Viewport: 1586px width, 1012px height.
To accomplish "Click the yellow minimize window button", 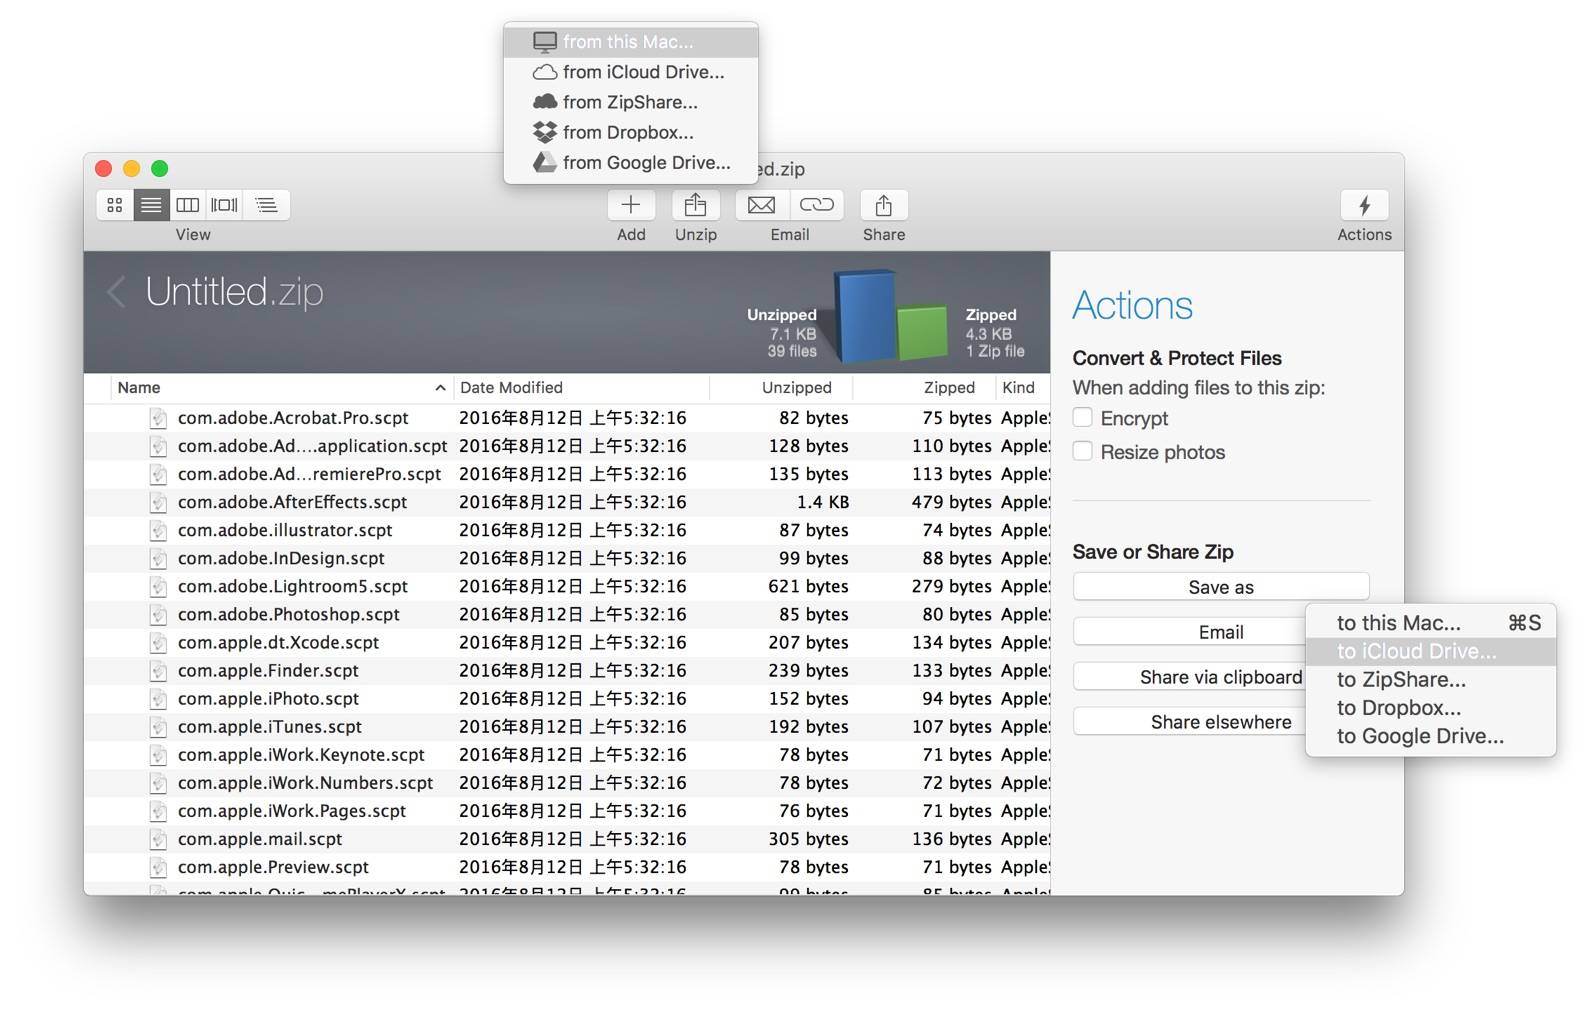I will tap(131, 169).
